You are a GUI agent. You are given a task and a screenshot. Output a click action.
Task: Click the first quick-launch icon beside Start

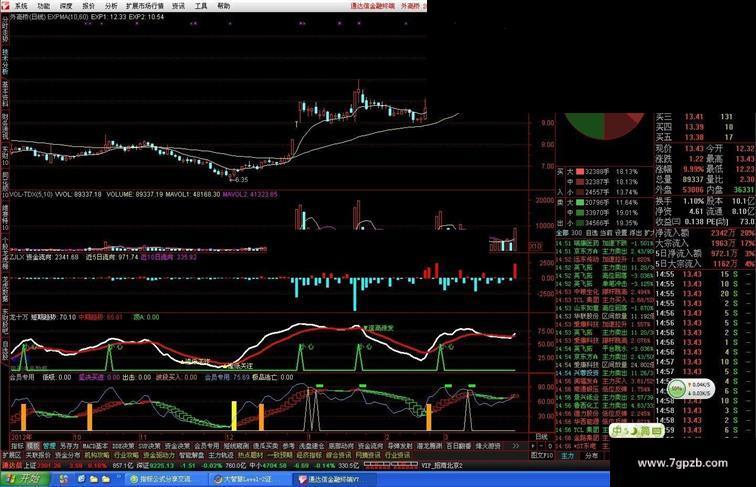point(64,479)
